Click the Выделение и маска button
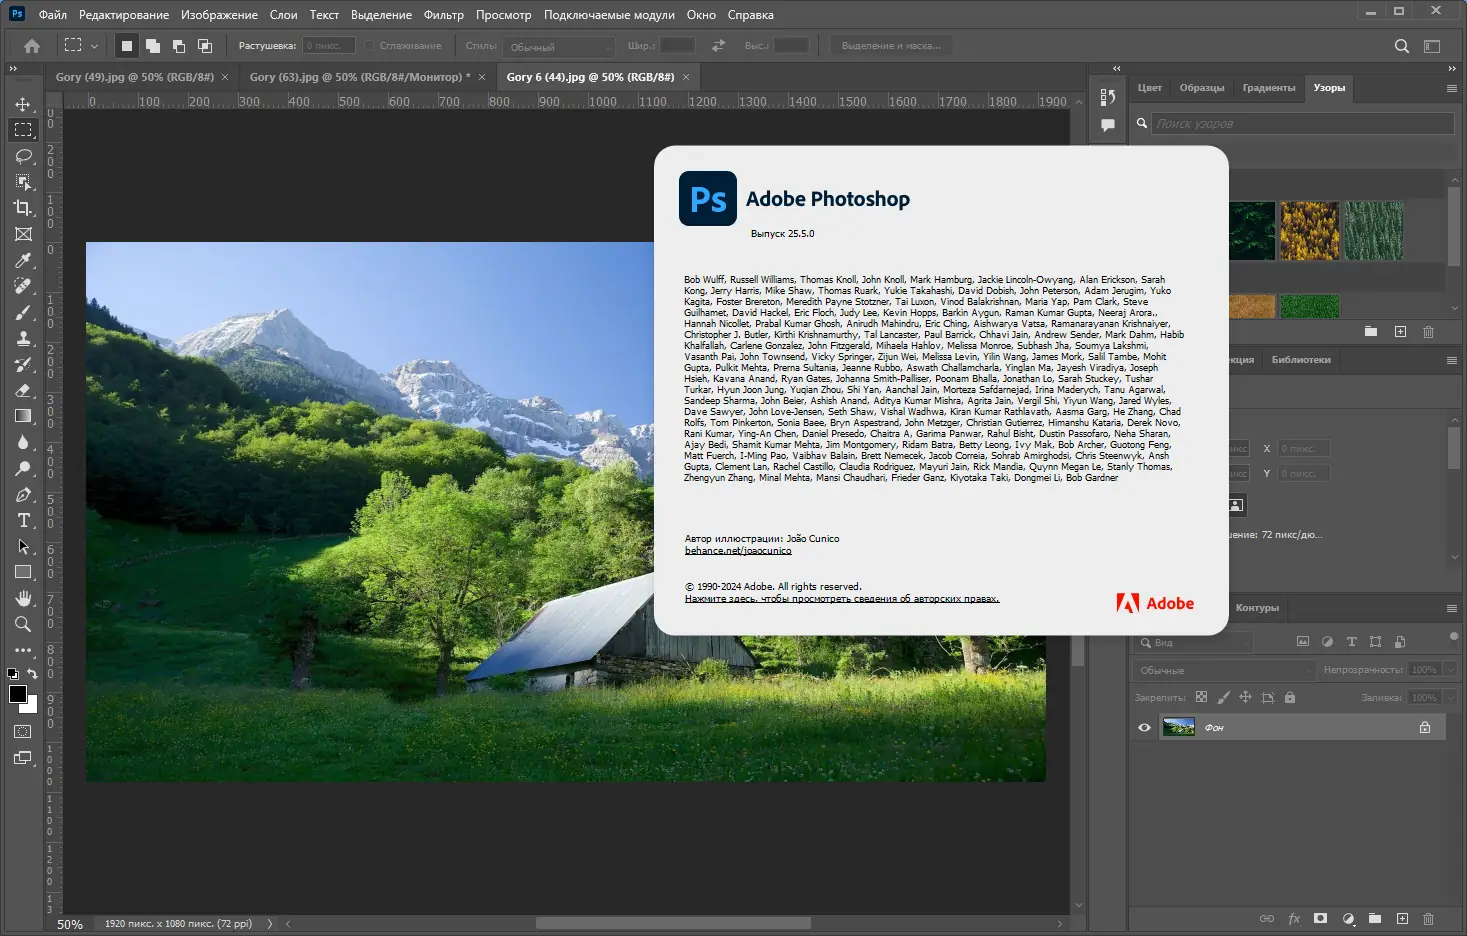This screenshot has width=1467, height=936. [890, 46]
